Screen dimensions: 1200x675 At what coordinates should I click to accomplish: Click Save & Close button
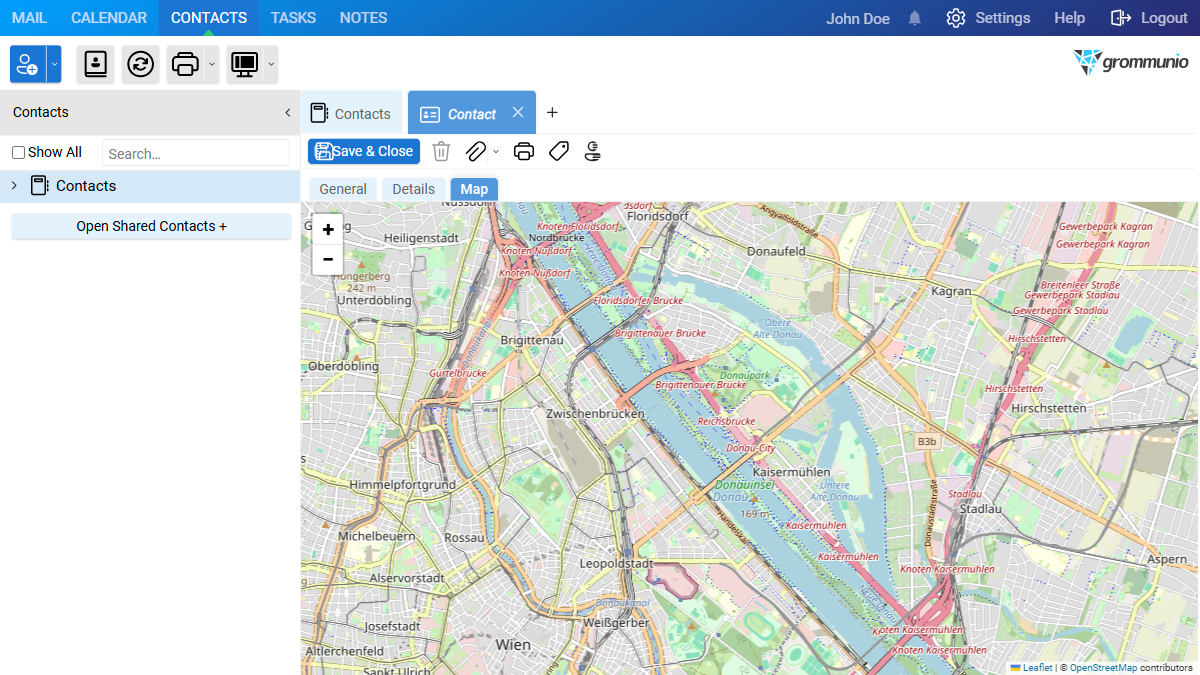click(364, 151)
